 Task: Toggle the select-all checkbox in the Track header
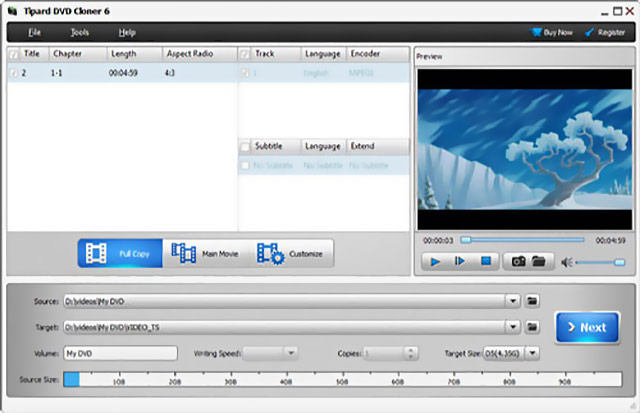coord(246,54)
